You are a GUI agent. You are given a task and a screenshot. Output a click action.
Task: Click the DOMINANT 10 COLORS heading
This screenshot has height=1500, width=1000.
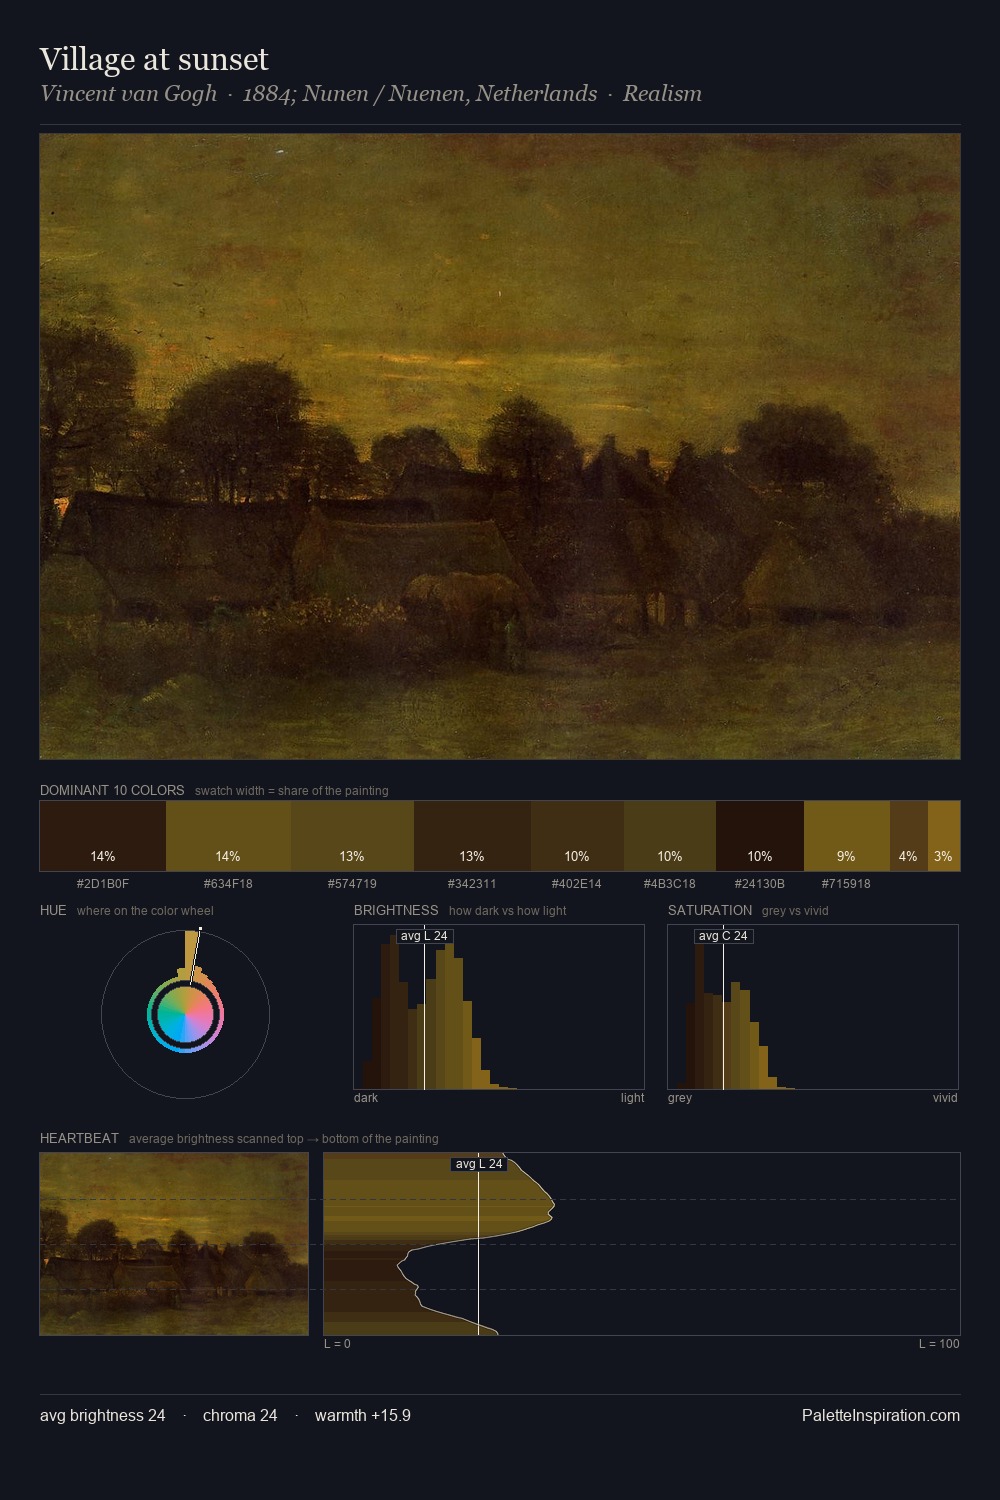point(112,791)
